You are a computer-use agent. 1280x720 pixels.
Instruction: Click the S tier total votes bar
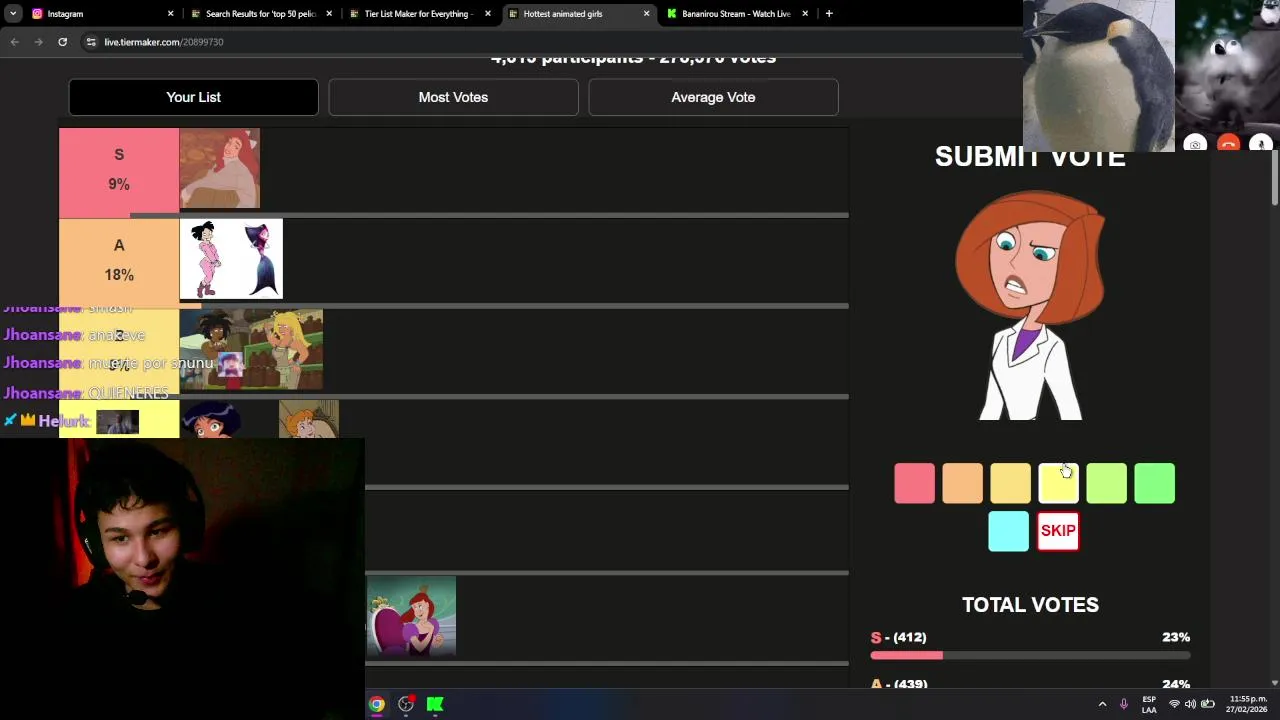[x=1030, y=655]
